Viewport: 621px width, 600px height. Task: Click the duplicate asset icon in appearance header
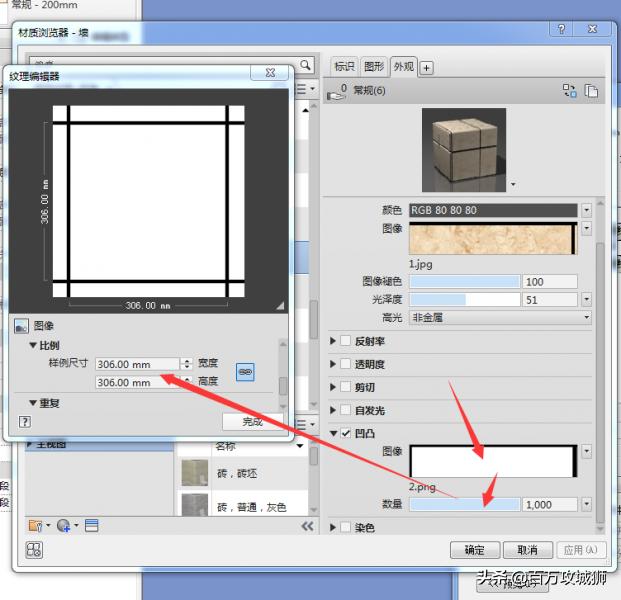591,90
